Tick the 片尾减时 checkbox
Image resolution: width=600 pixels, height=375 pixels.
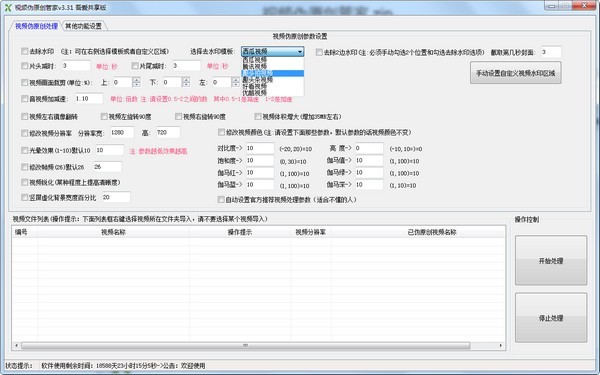tap(135, 66)
